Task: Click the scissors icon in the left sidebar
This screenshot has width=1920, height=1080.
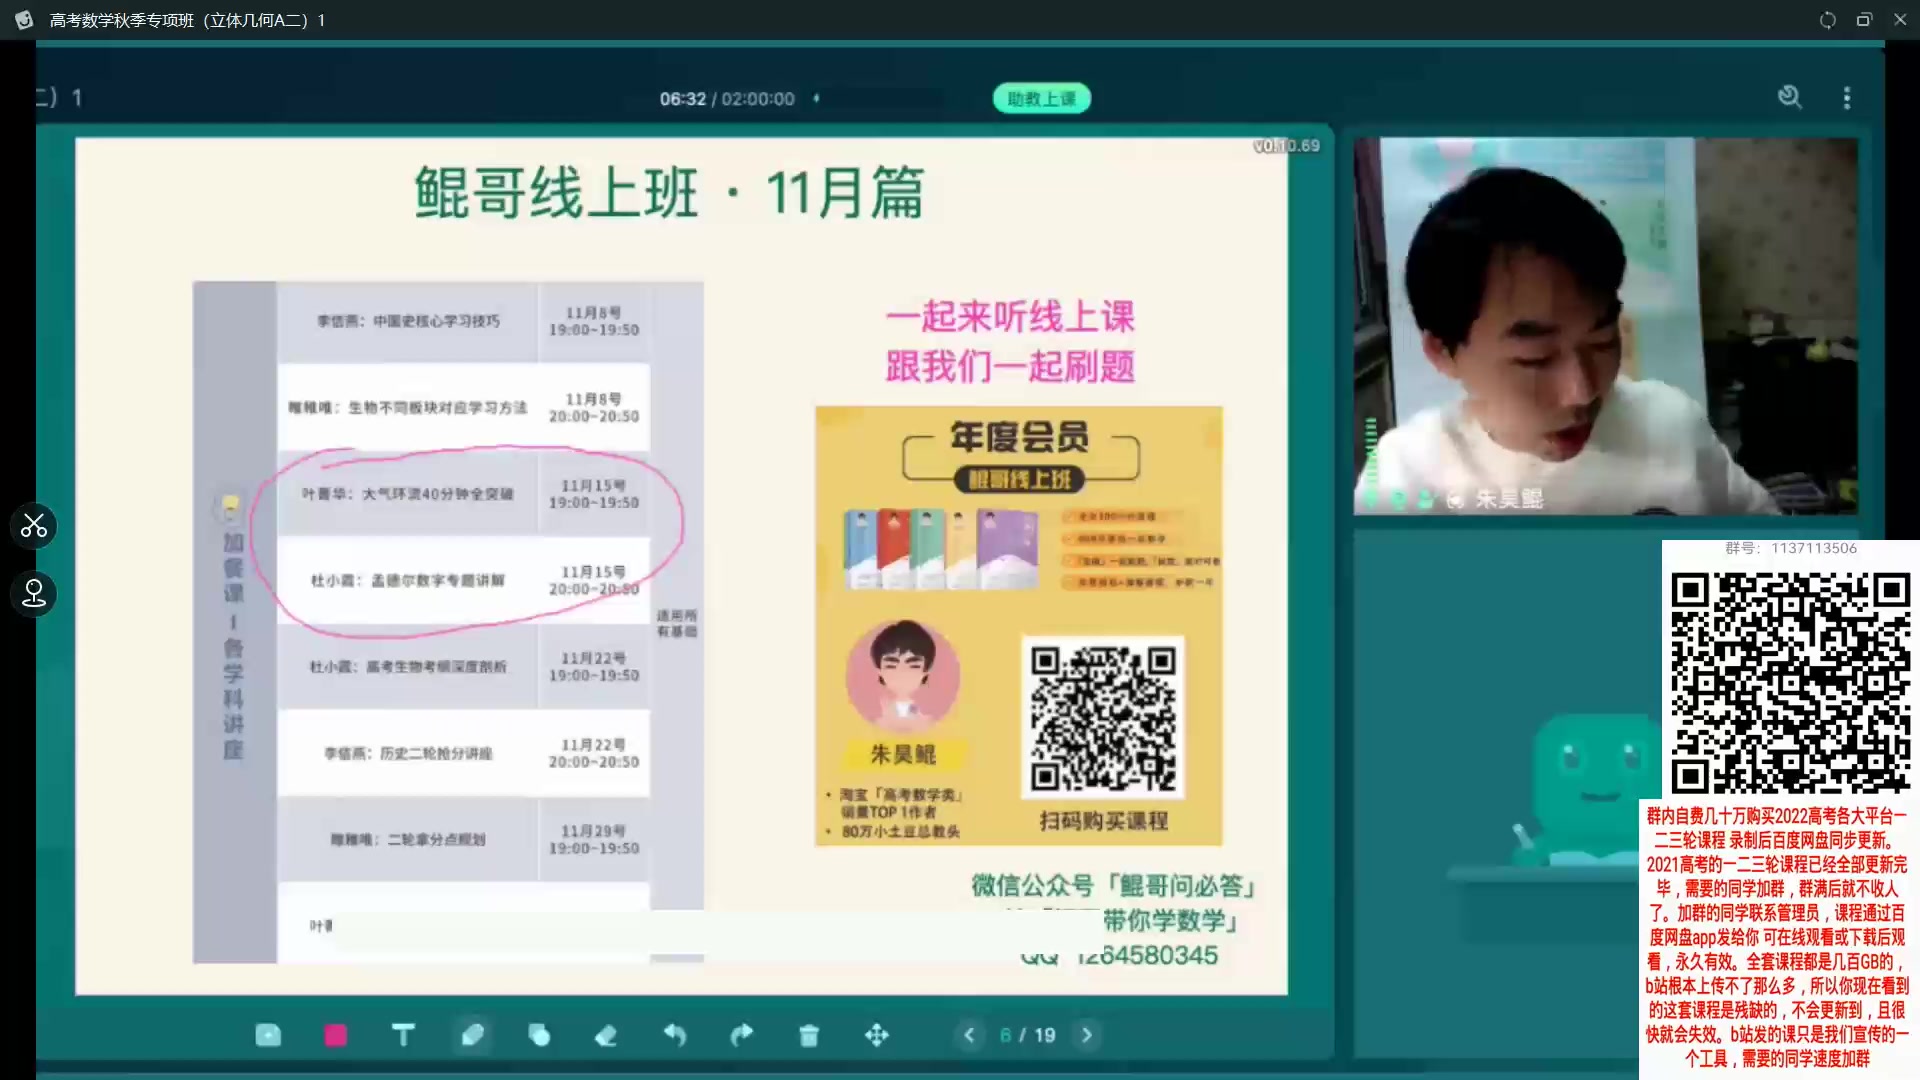Action: click(34, 526)
